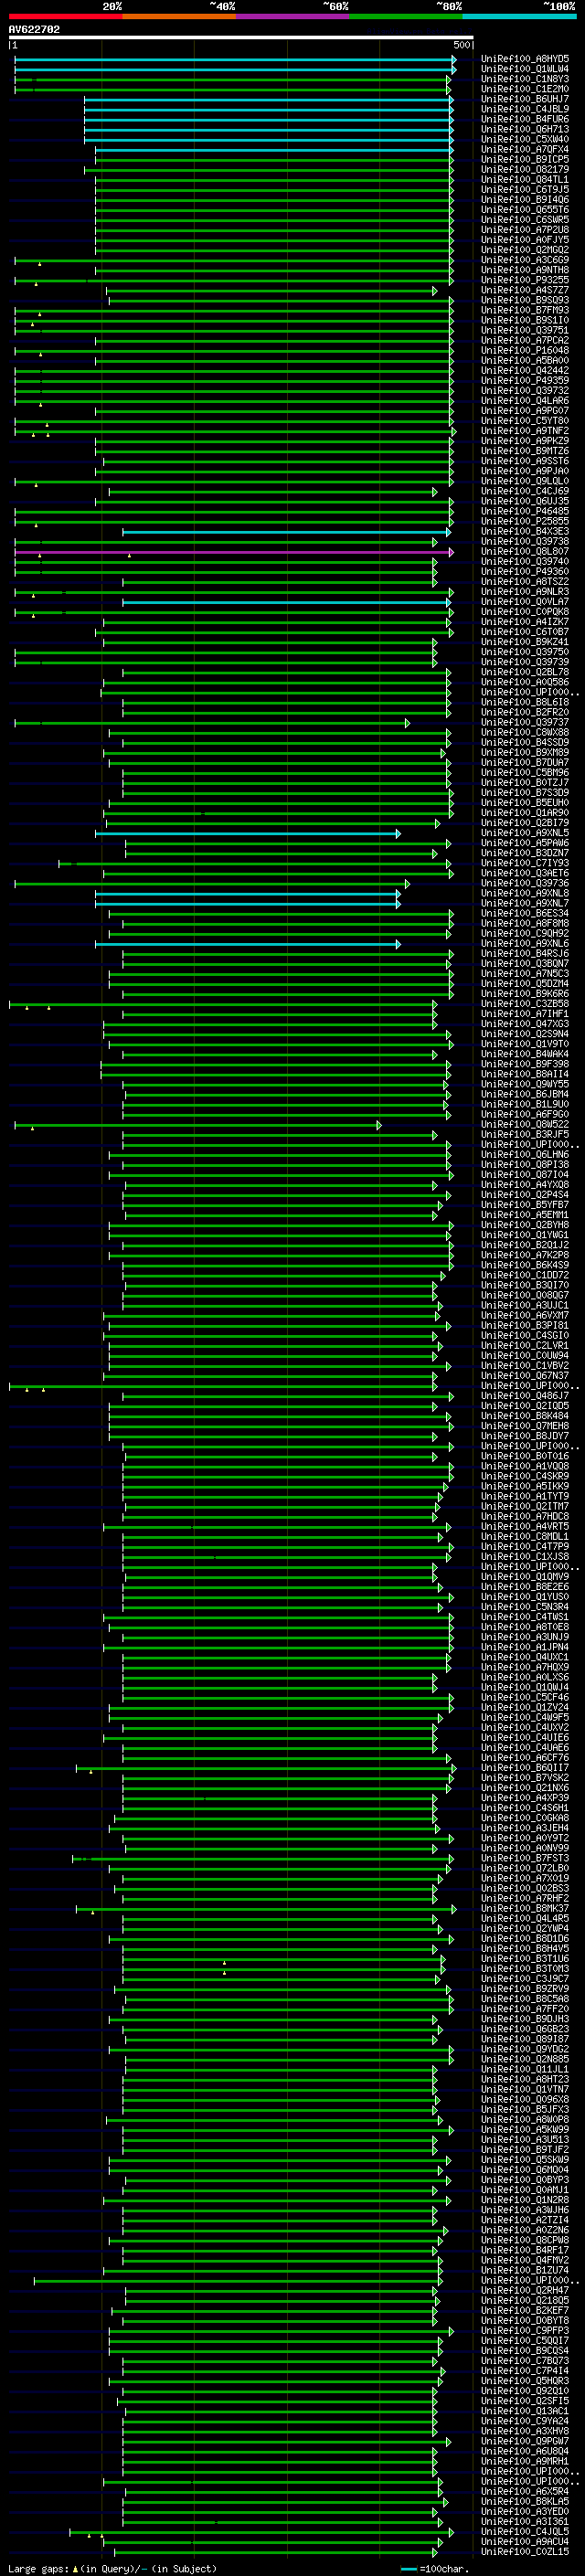Select label UniRef100_P46485
Viewport: 585px width, 2576px height.
[524, 511]
